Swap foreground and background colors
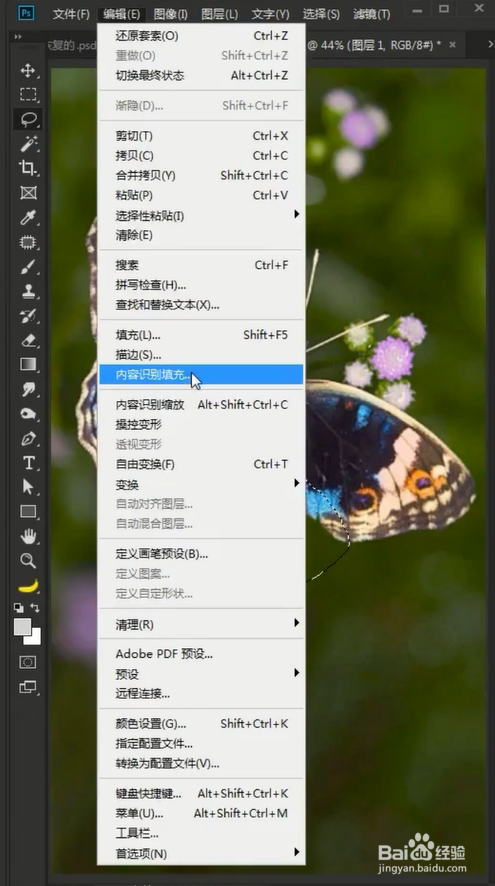 tap(35, 607)
